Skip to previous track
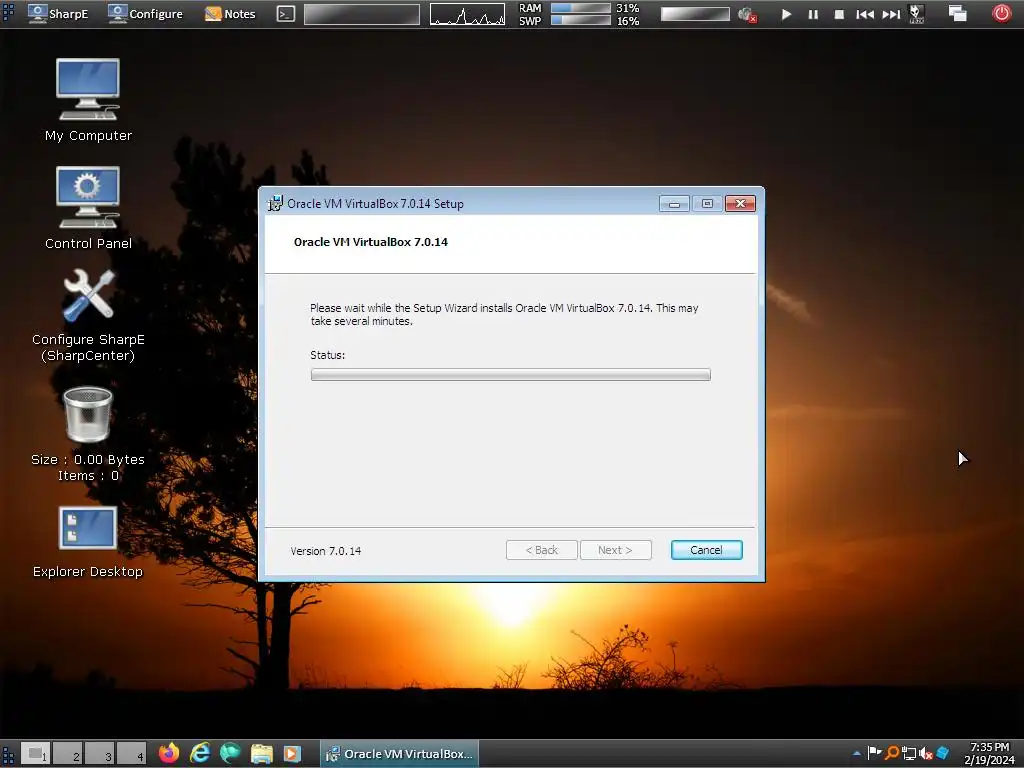This screenshot has width=1024, height=768. (x=865, y=14)
